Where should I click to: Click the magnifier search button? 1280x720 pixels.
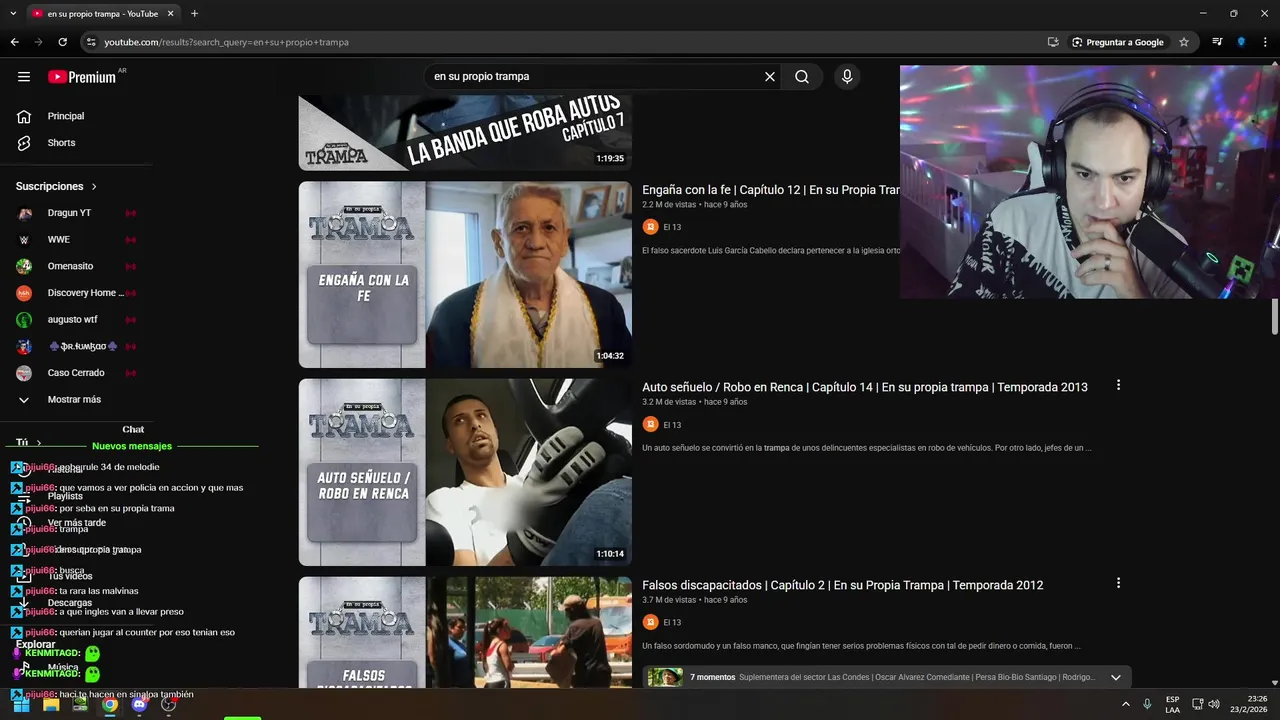pyautogui.click(x=802, y=76)
